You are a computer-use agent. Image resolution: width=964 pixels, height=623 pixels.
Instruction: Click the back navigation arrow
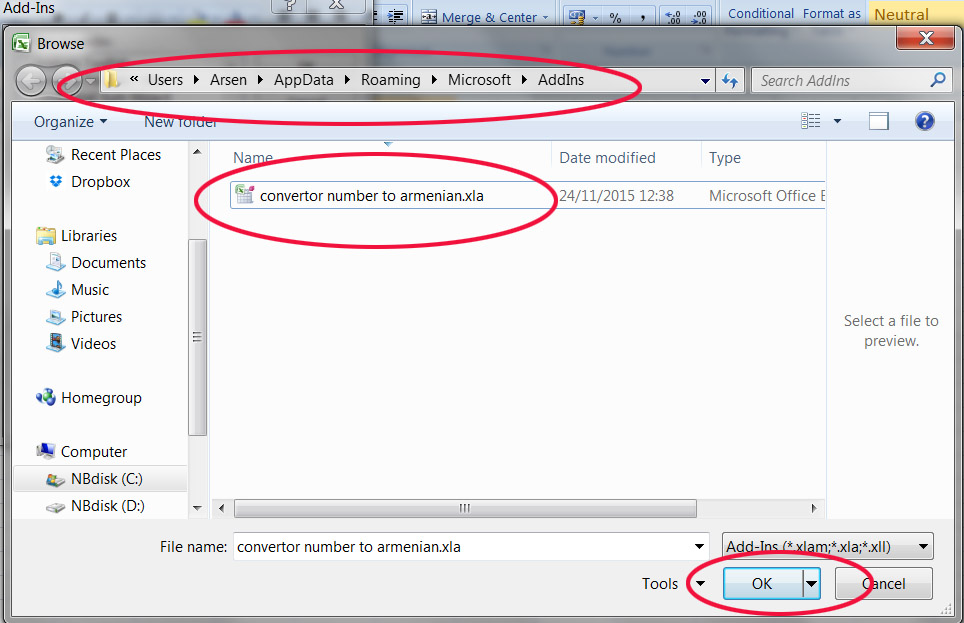point(31,80)
